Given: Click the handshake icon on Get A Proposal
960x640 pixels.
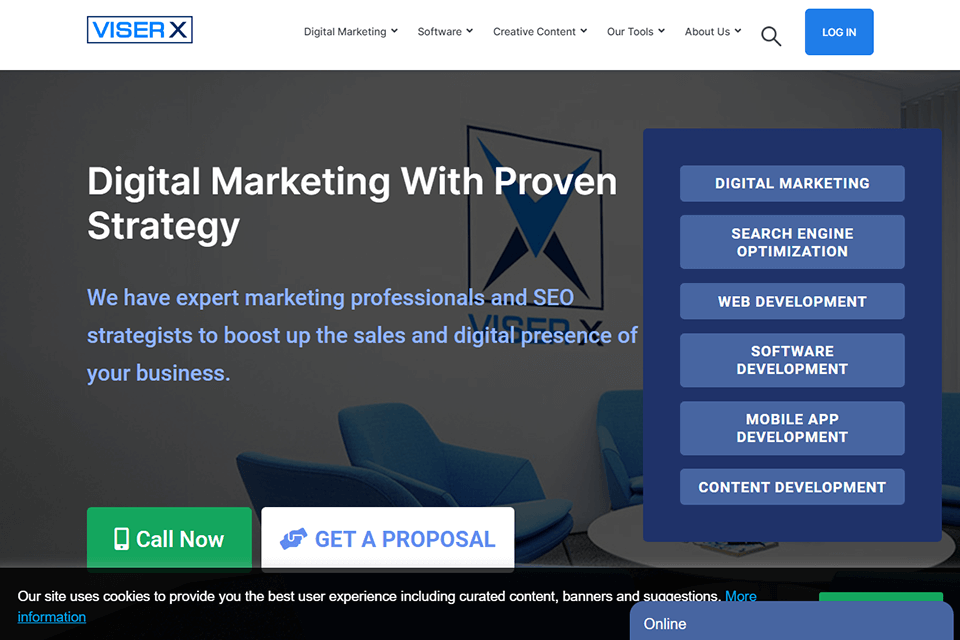Looking at the screenshot, I should (x=293, y=539).
